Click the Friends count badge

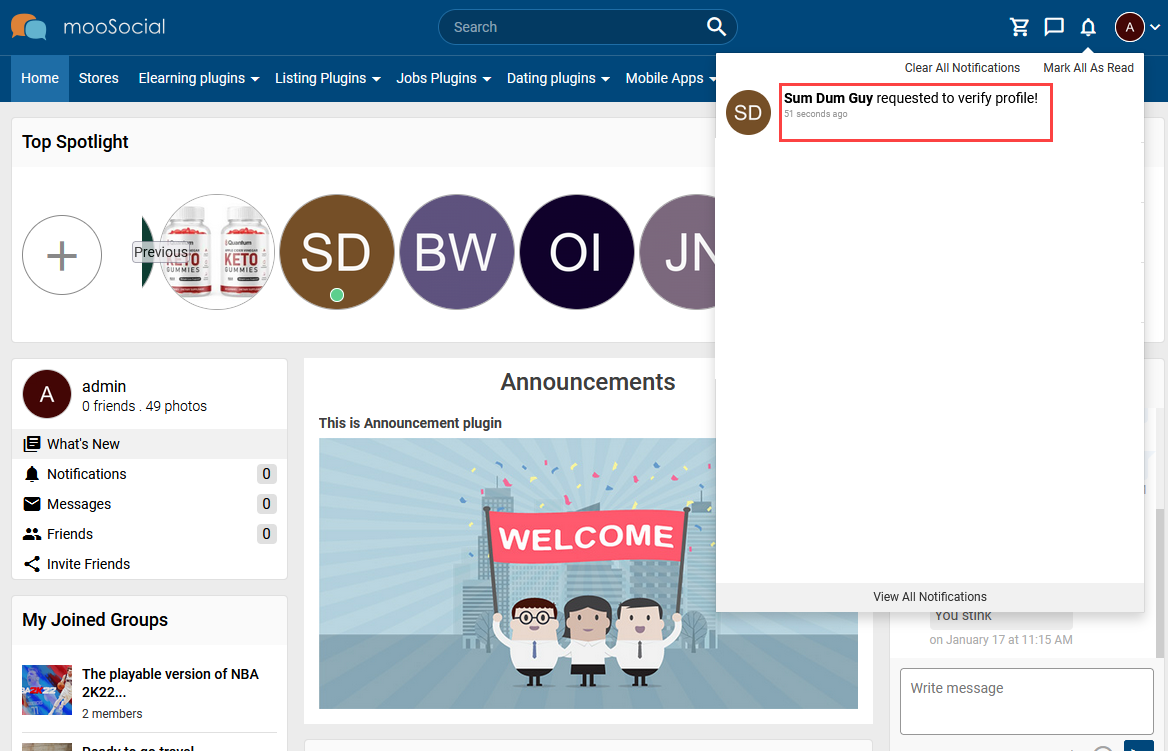pyautogui.click(x=267, y=533)
